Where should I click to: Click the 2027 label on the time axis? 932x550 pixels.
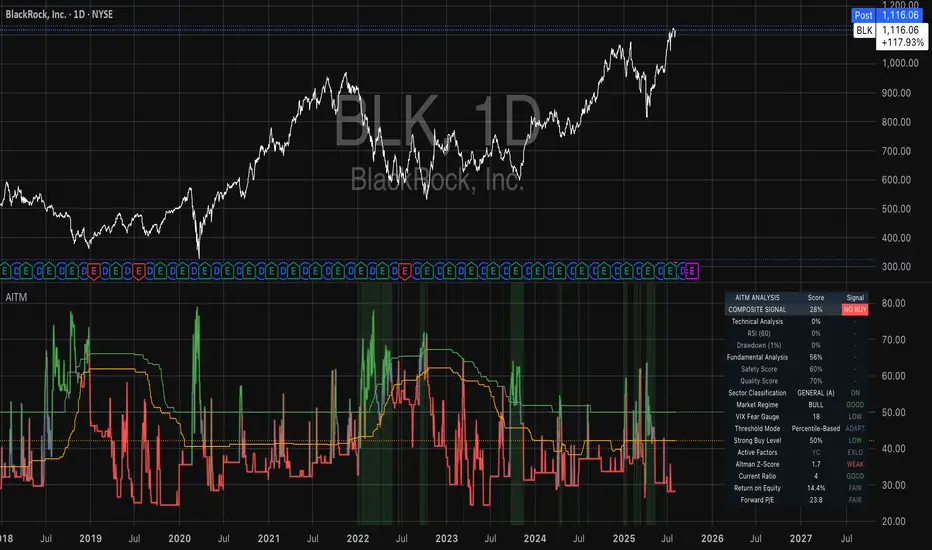(801, 538)
